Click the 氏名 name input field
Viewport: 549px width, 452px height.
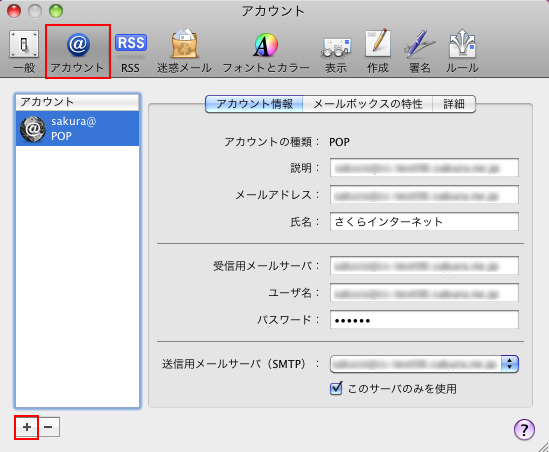tap(424, 222)
